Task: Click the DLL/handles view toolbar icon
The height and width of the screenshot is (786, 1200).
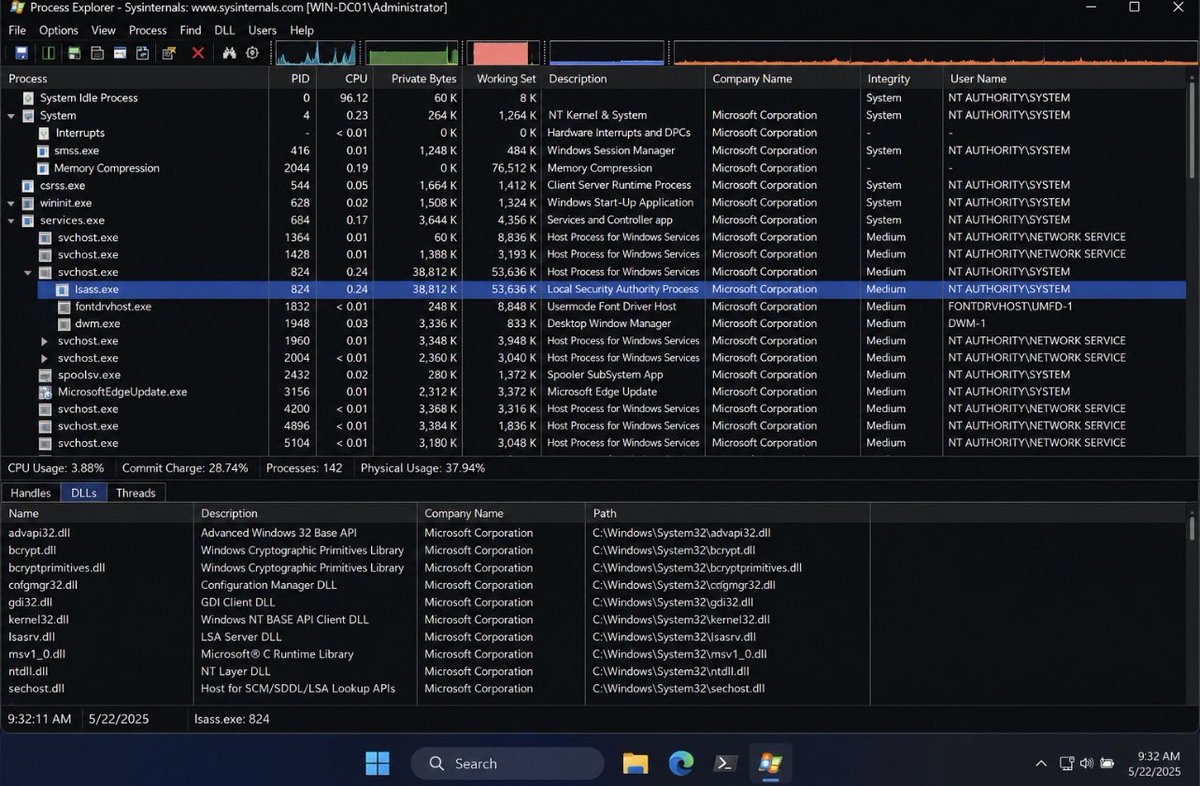Action: 143,53
